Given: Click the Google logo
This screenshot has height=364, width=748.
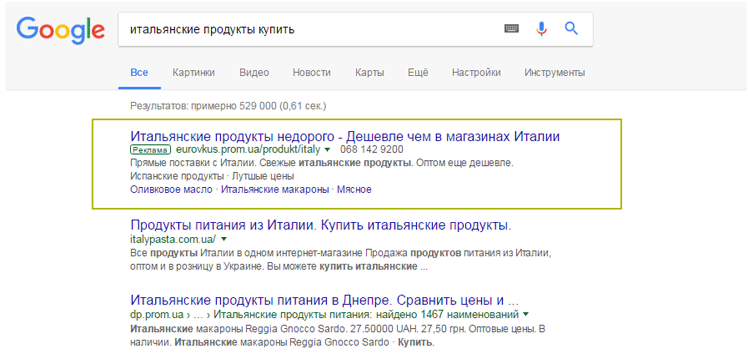Looking at the screenshot, I should point(61,30).
